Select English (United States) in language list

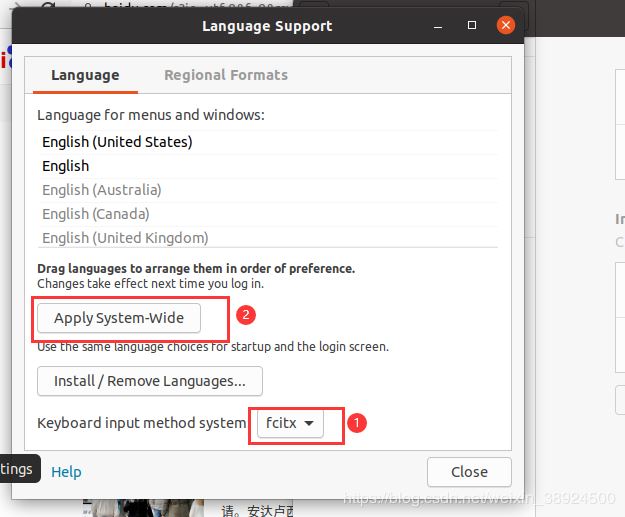(117, 142)
